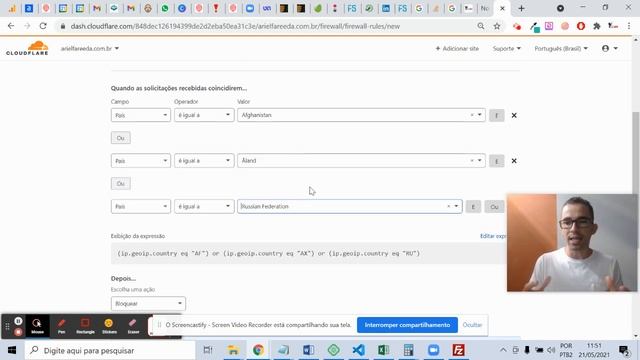Viewport: 640px width, 360px height.
Task: Open the Operador dropdown in Russian Federation row
Action: click(204, 207)
